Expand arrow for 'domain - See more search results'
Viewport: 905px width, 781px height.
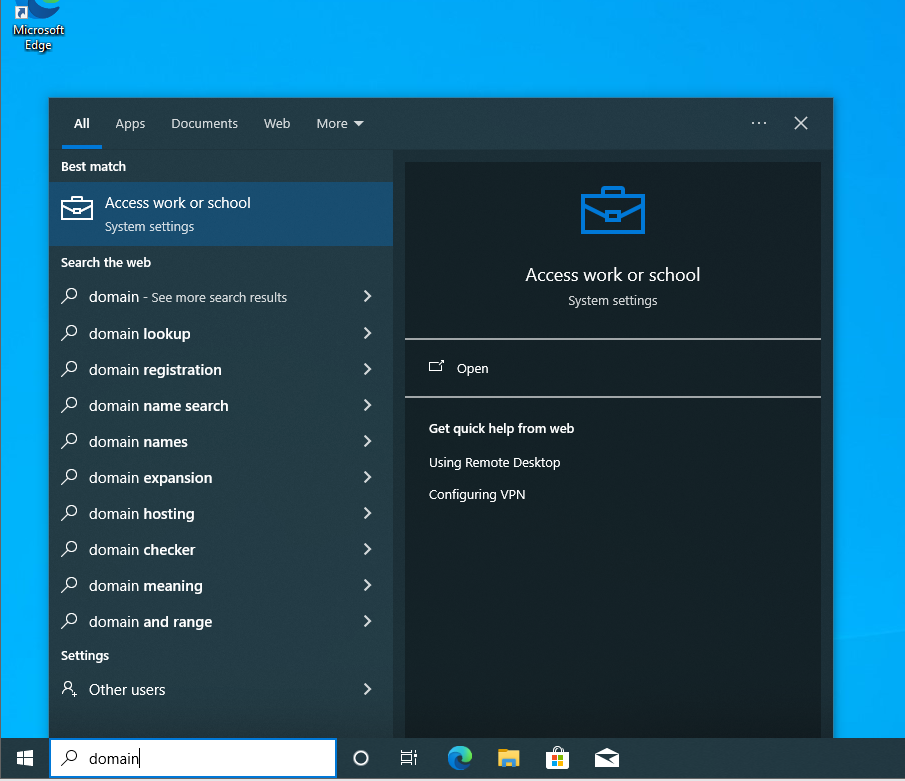[x=368, y=297]
